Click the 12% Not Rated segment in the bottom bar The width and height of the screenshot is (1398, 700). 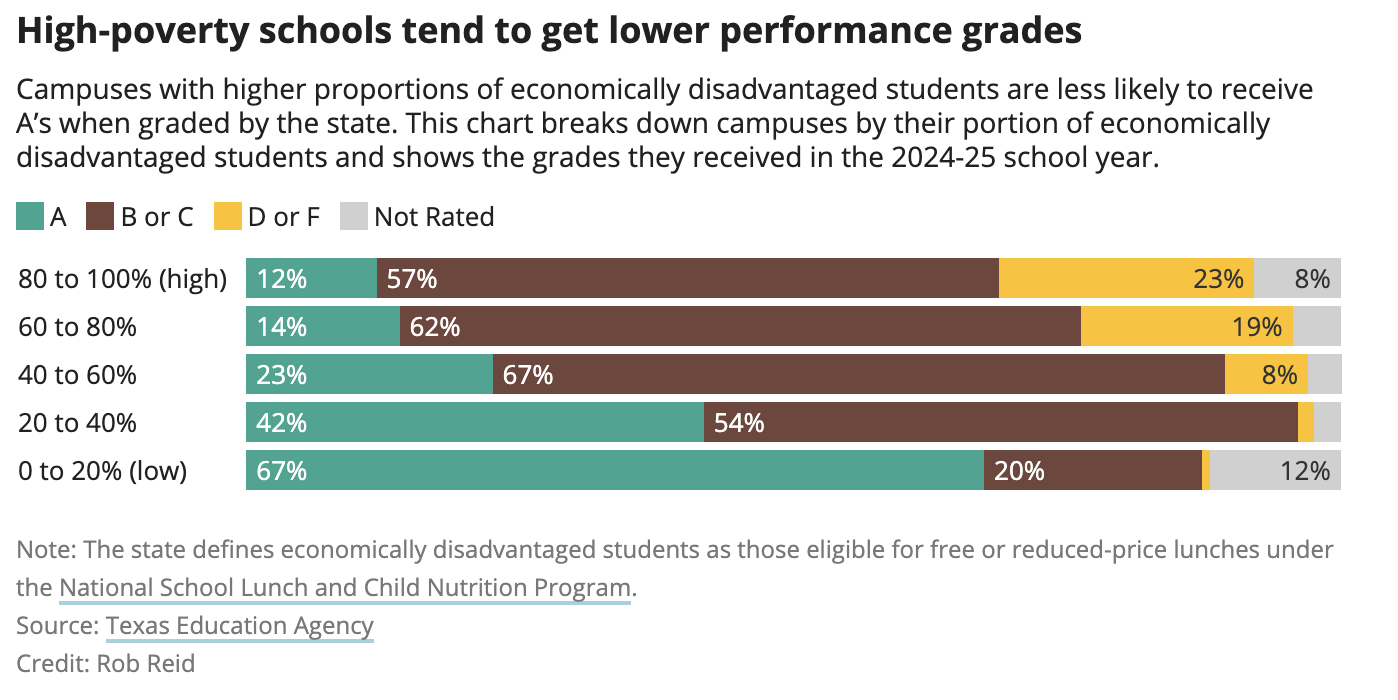[x=1275, y=470]
